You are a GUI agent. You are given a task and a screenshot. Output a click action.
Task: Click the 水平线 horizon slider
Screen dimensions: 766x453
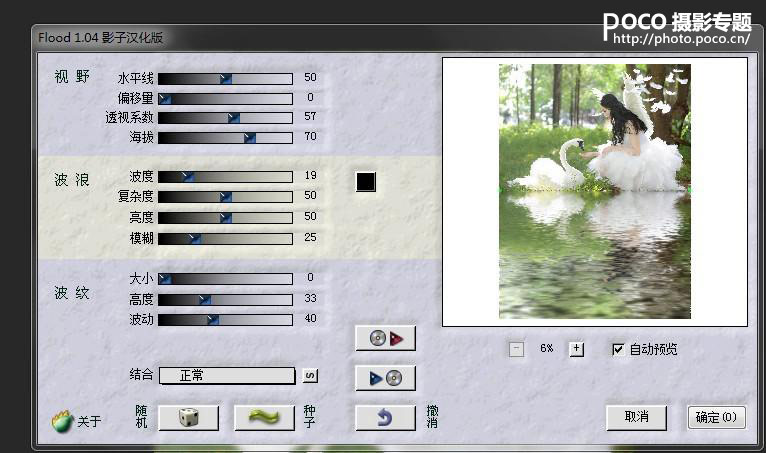click(225, 79)
